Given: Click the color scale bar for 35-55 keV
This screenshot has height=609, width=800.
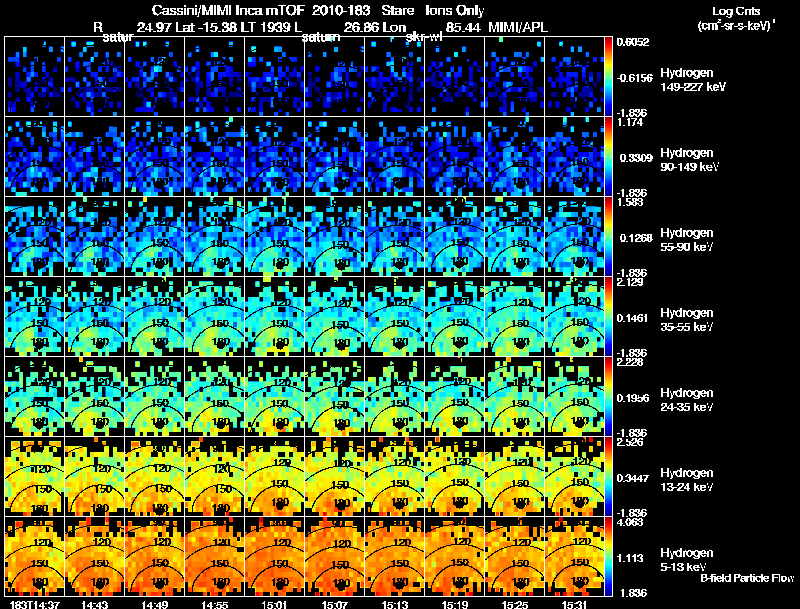Looking at the screenshot, I should click(x=608, y=316).
